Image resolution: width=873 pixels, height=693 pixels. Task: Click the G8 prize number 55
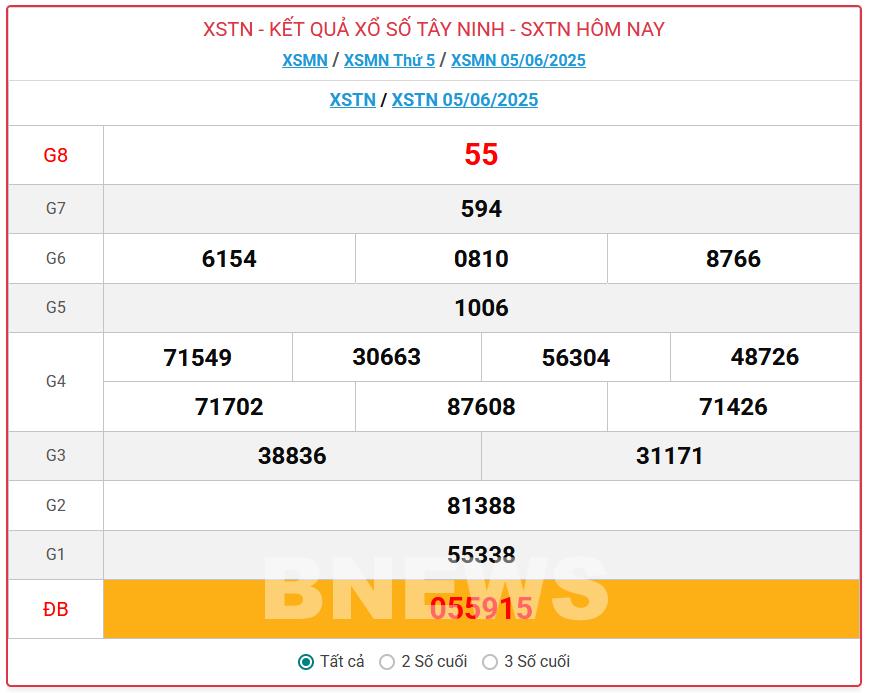(x=481, y=155)
